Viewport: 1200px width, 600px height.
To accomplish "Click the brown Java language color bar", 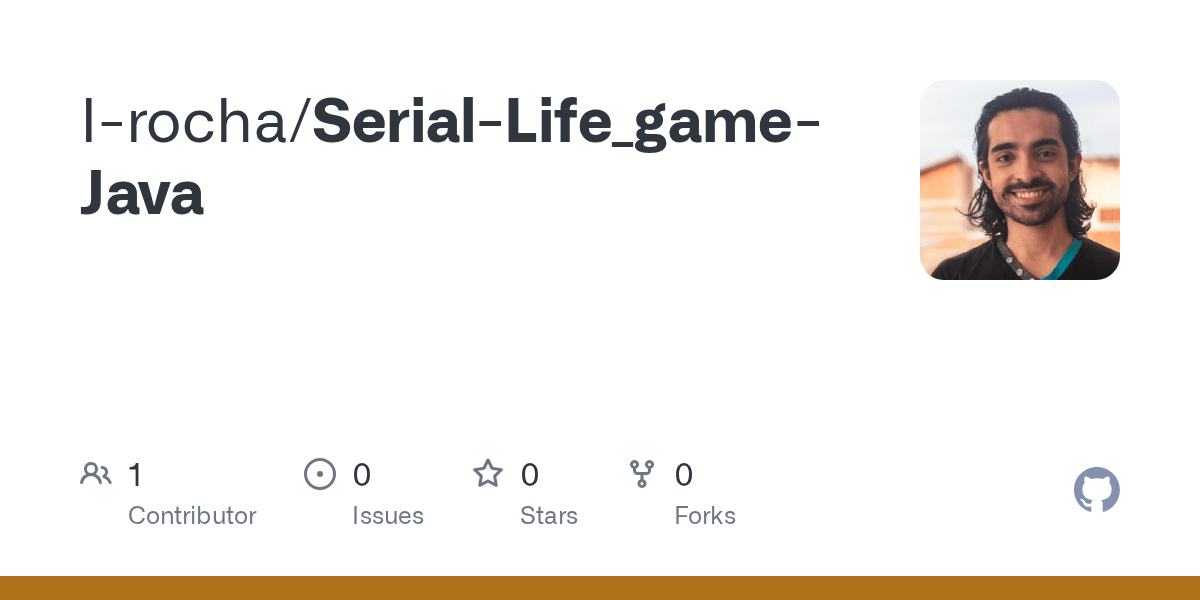I will click(x=600, y=588).
